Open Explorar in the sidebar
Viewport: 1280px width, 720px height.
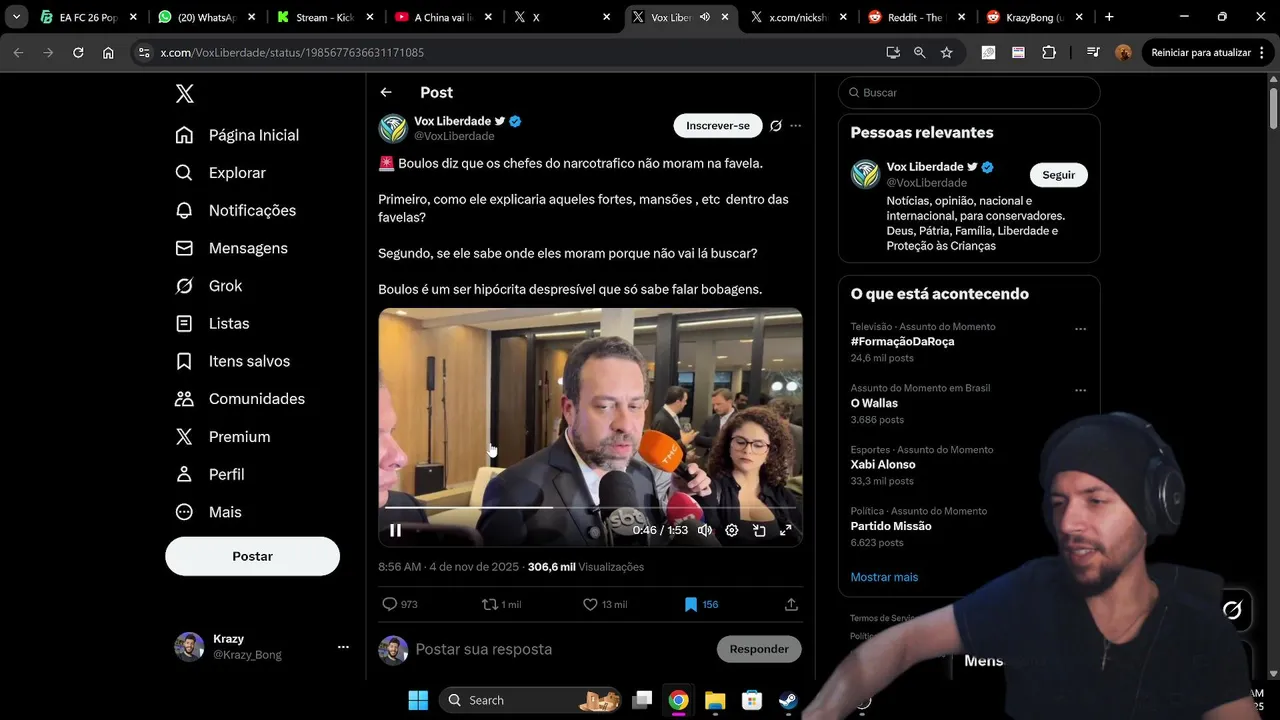pos(221,173)
